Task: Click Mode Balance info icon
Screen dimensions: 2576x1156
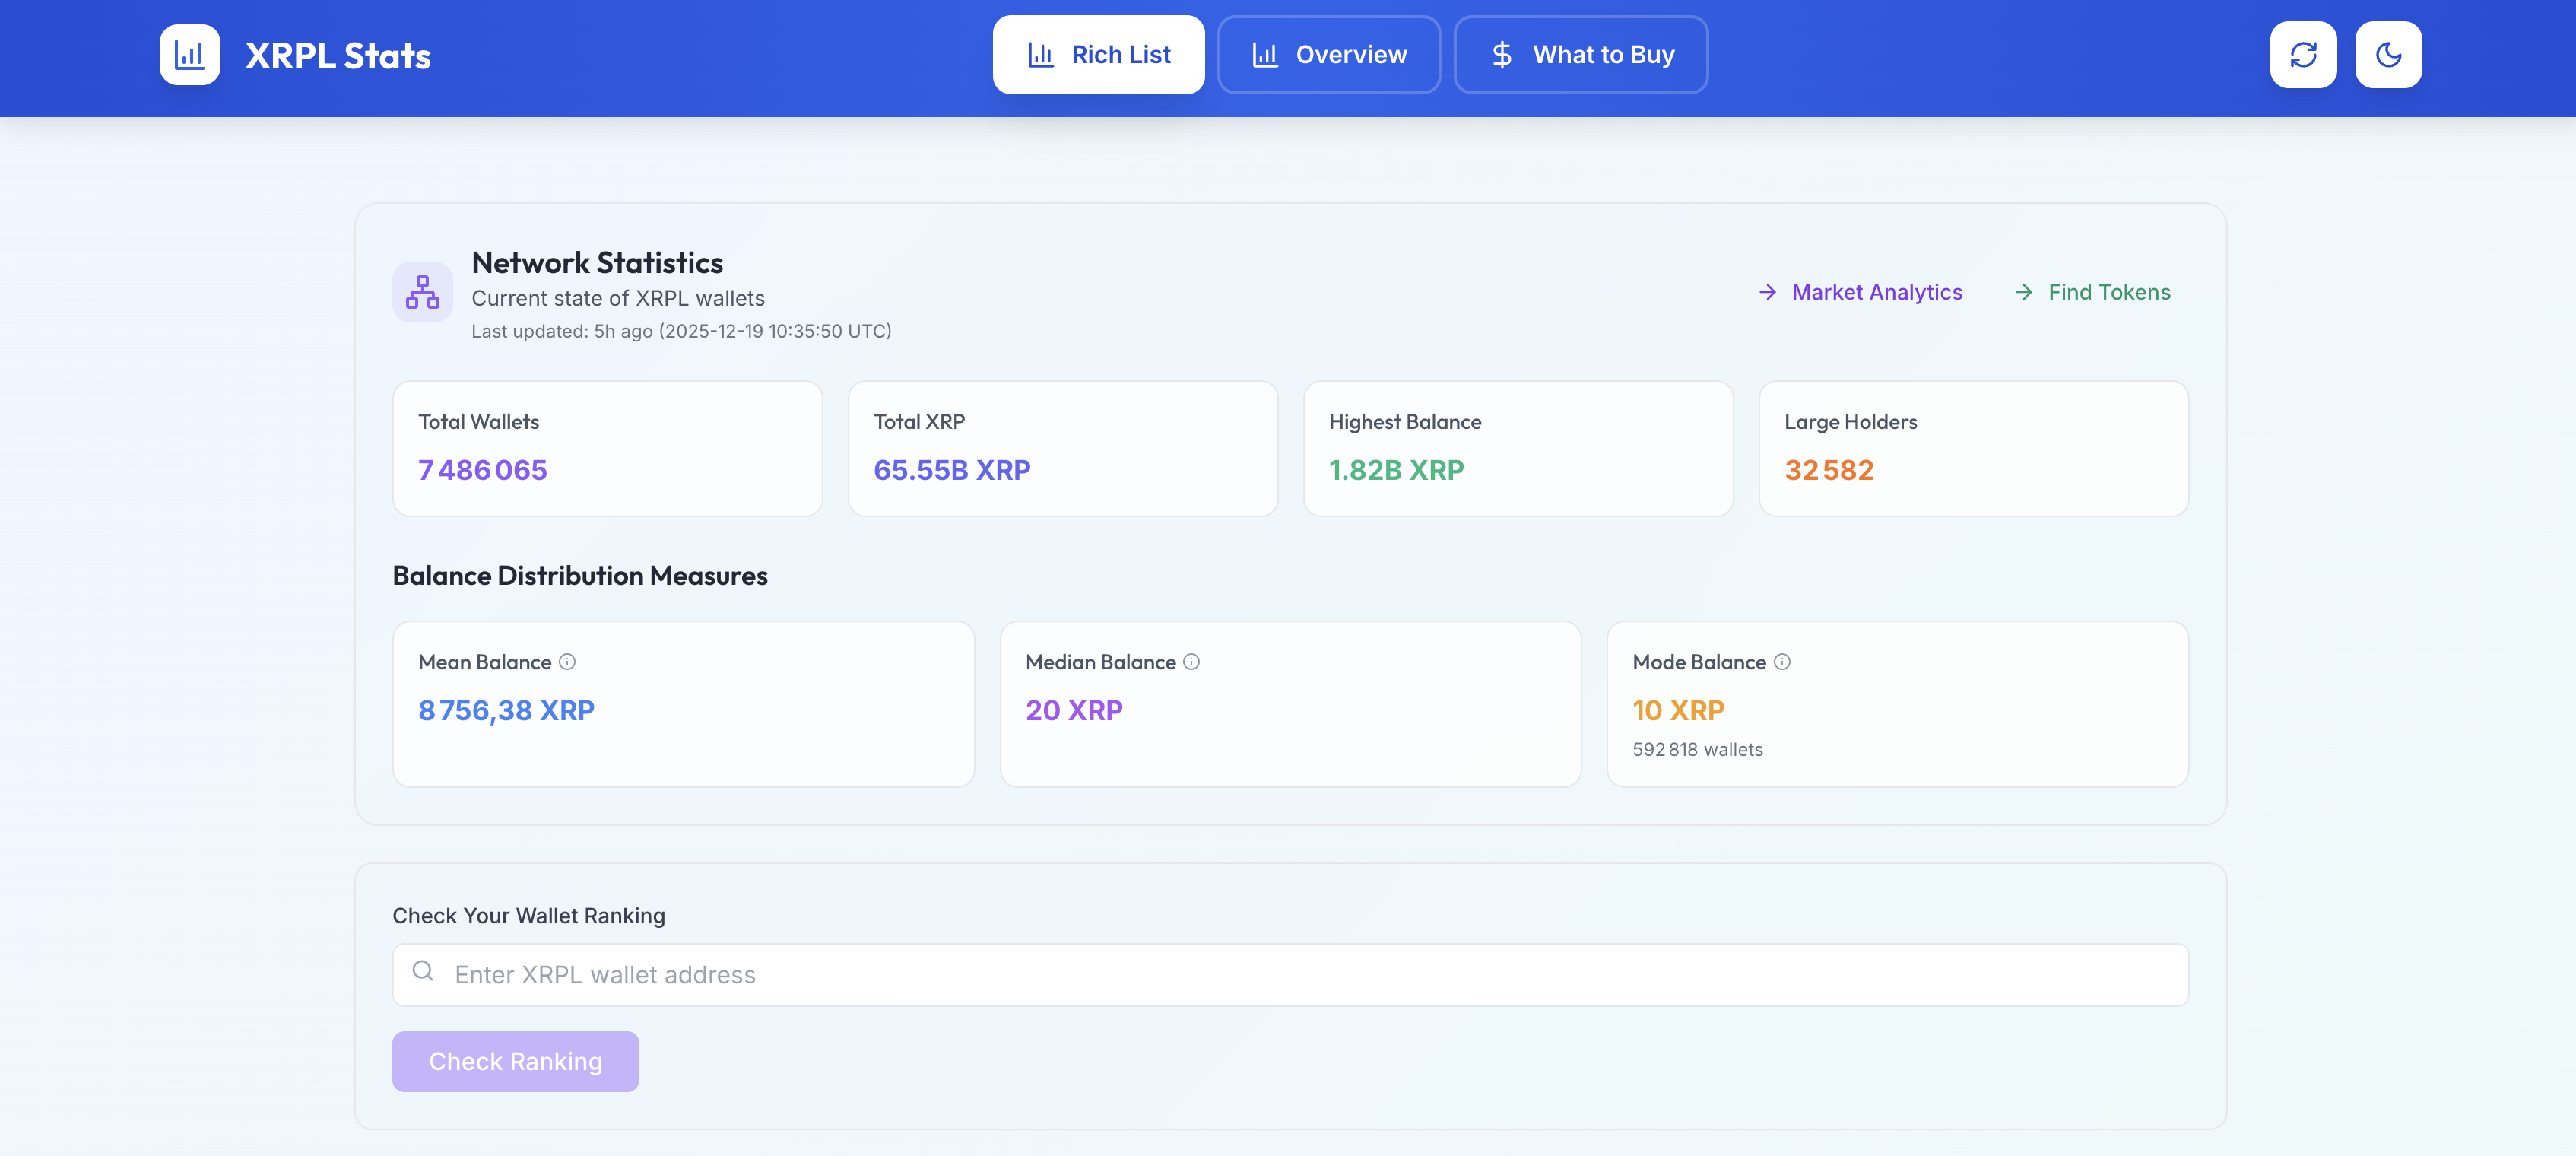Action: (x=1782, y=662)
